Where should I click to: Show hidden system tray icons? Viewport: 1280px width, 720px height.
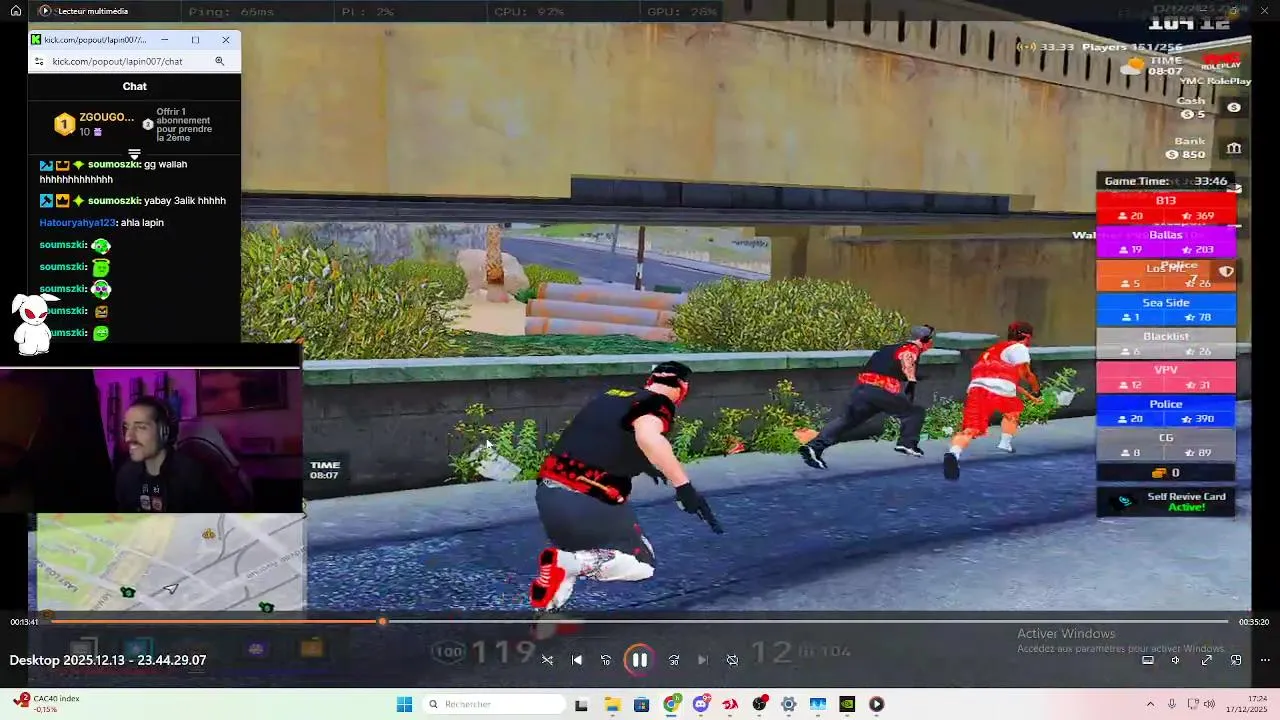coord(1150,704)
